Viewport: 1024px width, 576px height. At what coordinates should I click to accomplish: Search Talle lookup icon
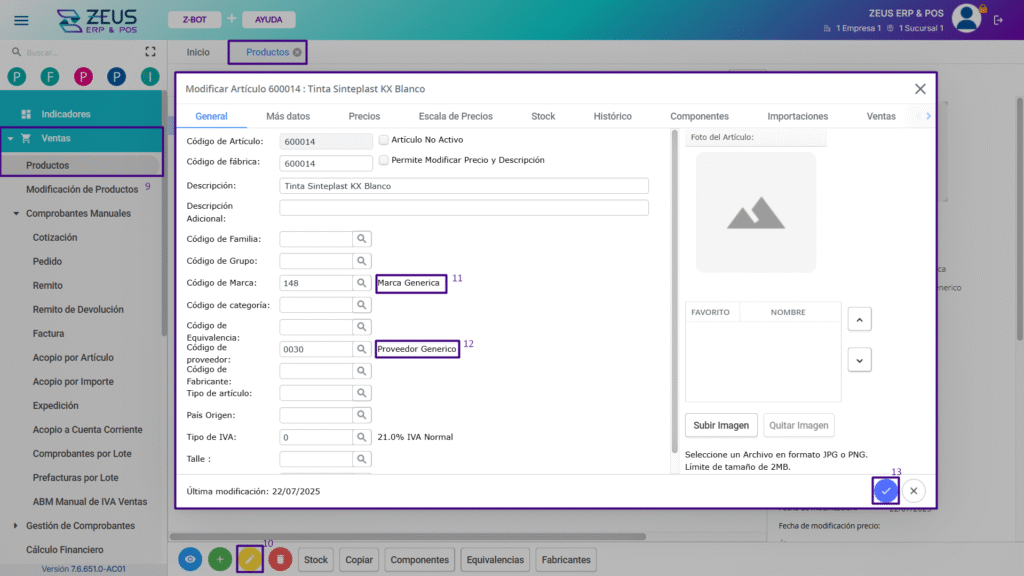point(361,459)
